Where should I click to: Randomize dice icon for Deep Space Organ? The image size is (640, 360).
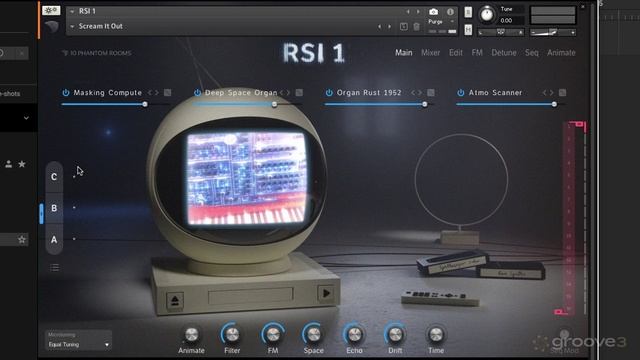(299, 93)
